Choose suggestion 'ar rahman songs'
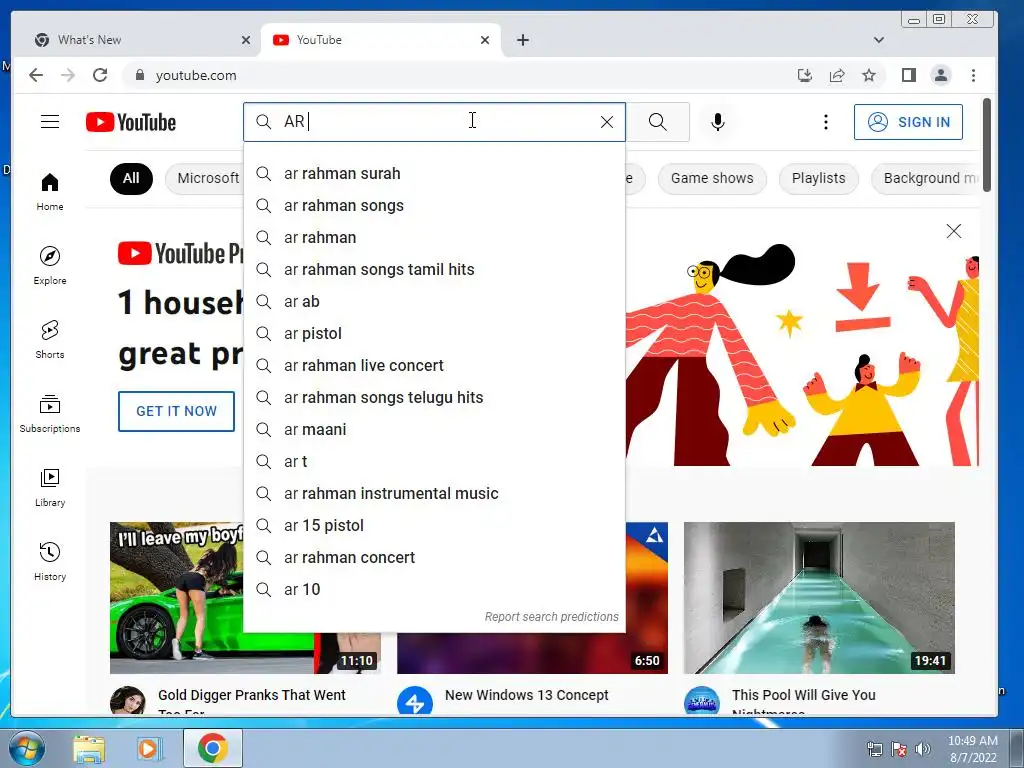 point(434,206)
